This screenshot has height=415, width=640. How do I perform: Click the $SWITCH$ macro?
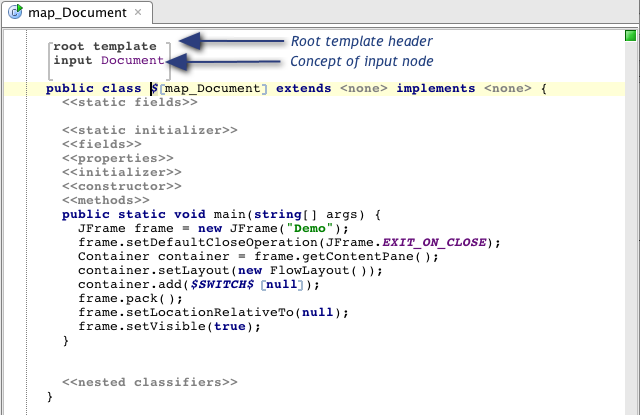(222, 284)
